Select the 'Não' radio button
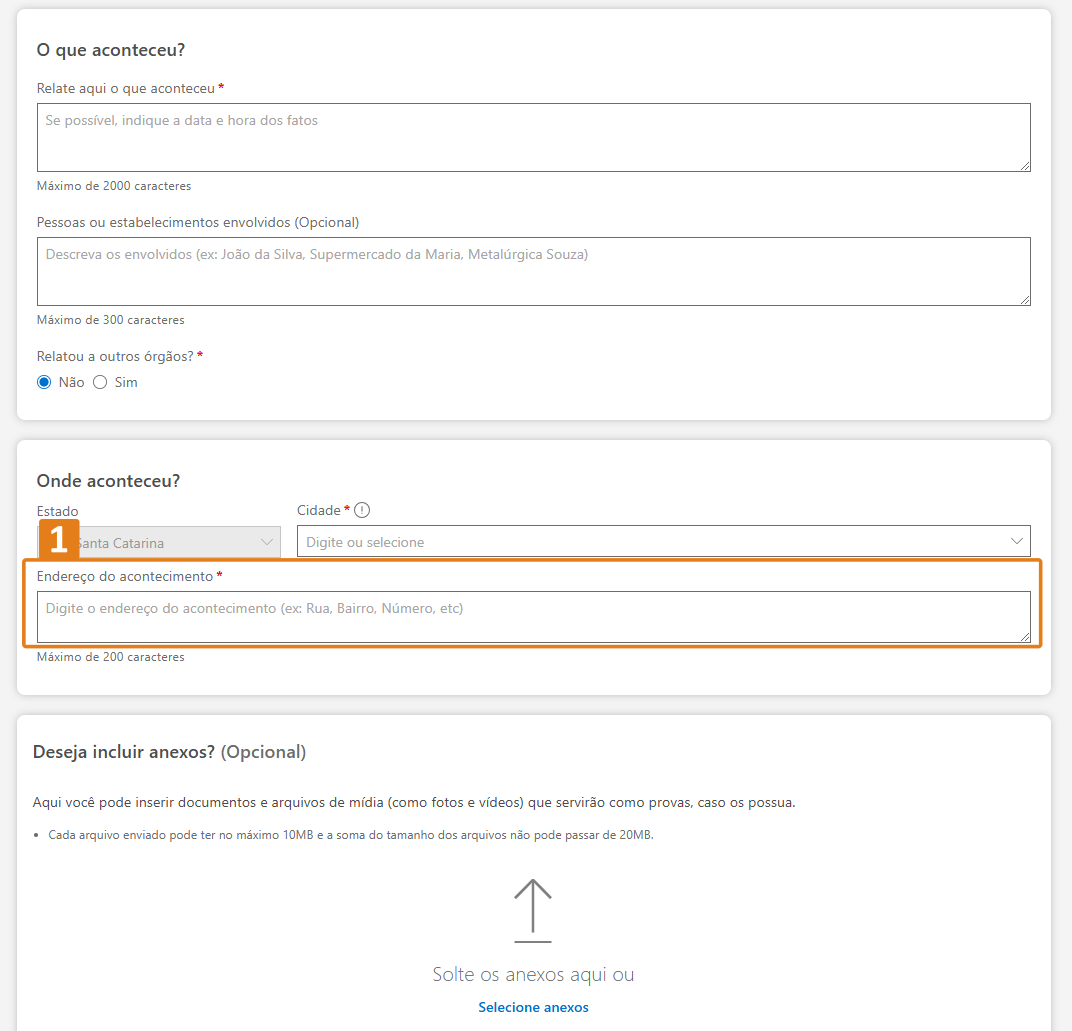The width and height of the screenshot is (1072, 1031). (44, 382)
